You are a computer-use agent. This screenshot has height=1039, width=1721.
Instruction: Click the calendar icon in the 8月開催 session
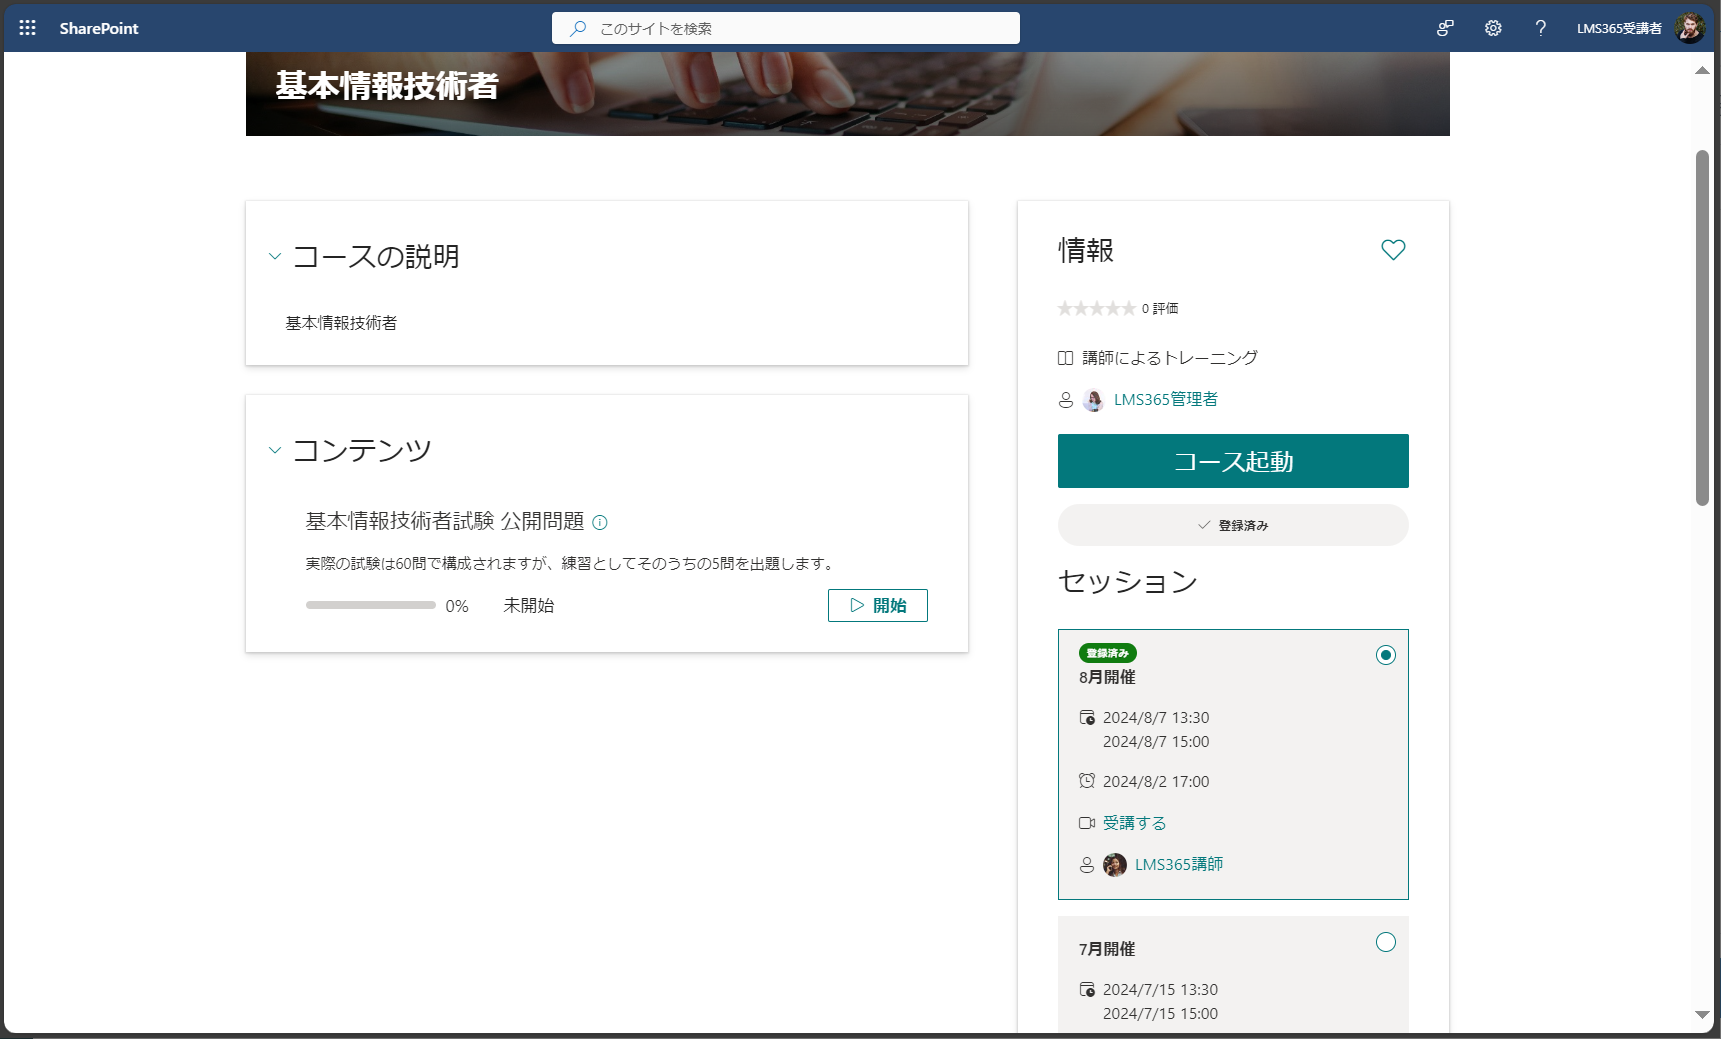tap(1087, 717)
